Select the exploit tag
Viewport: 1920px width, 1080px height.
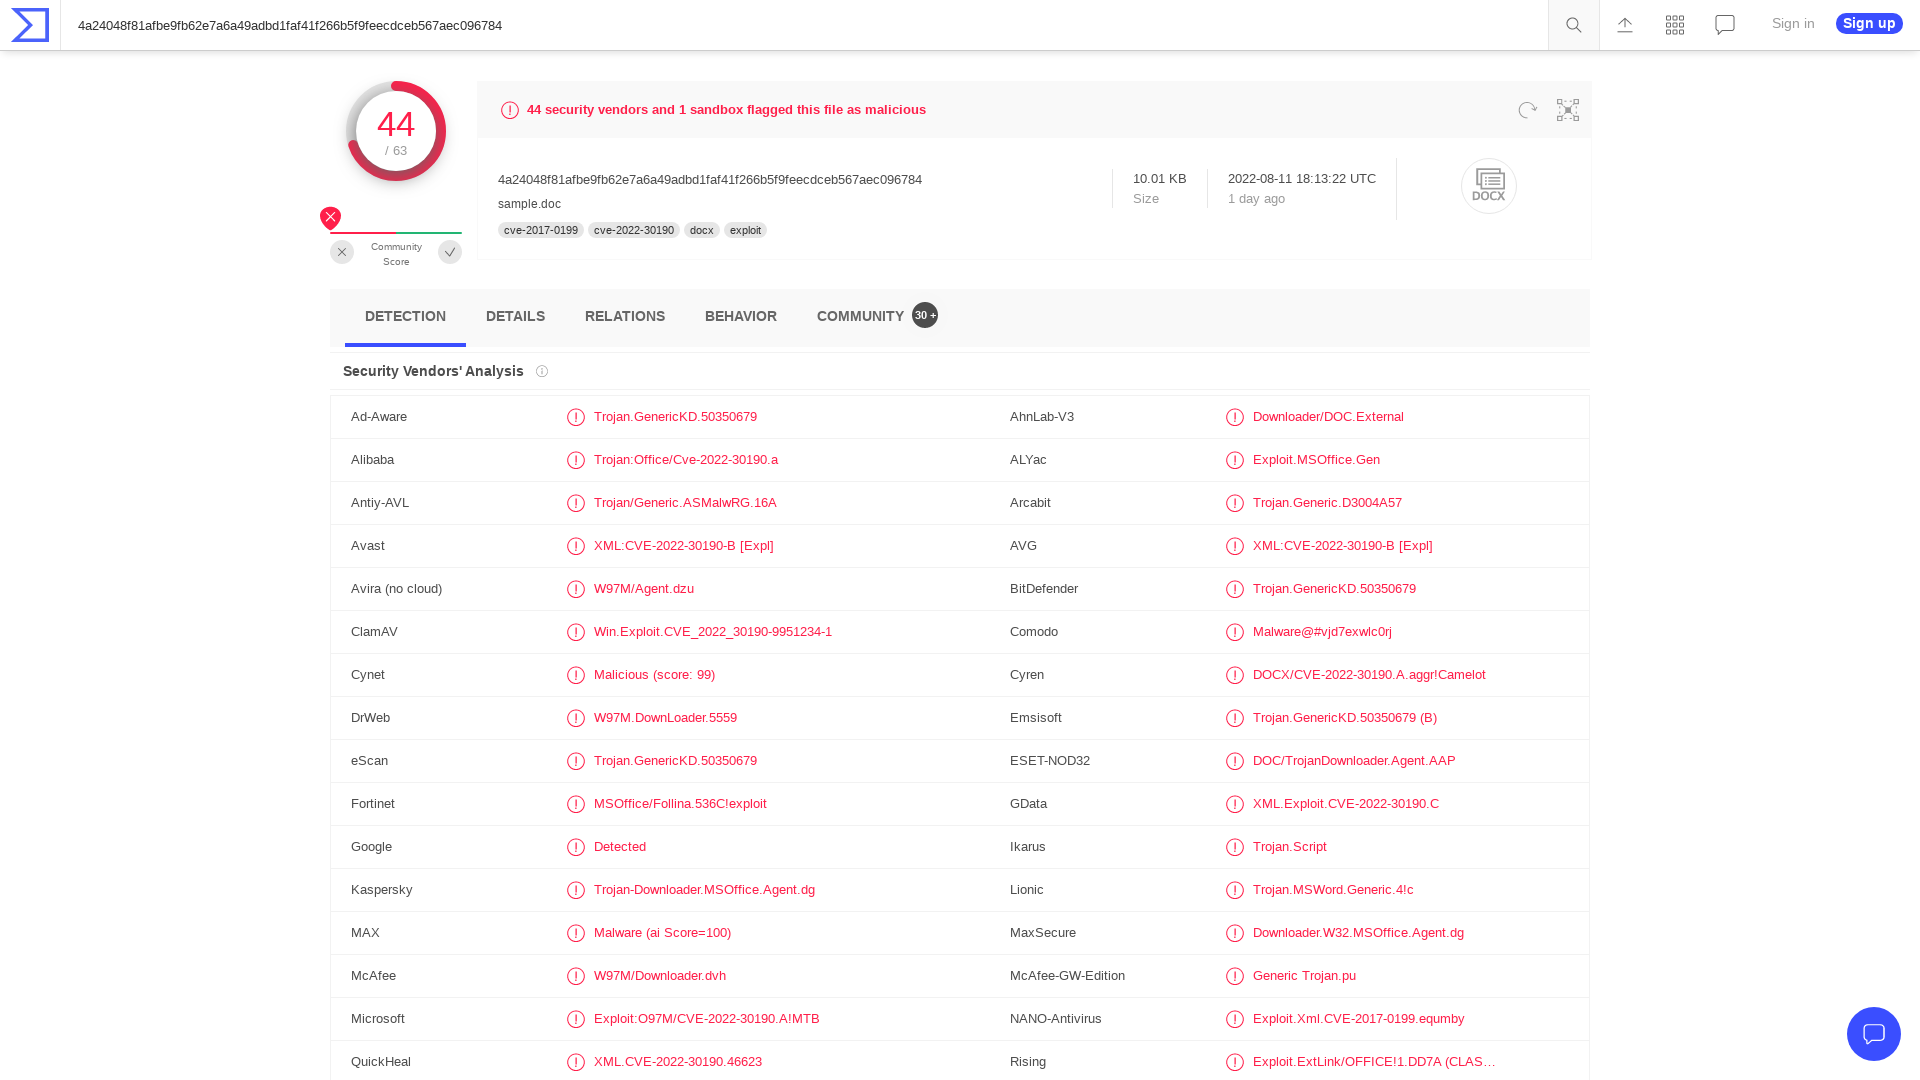point(745,230)
